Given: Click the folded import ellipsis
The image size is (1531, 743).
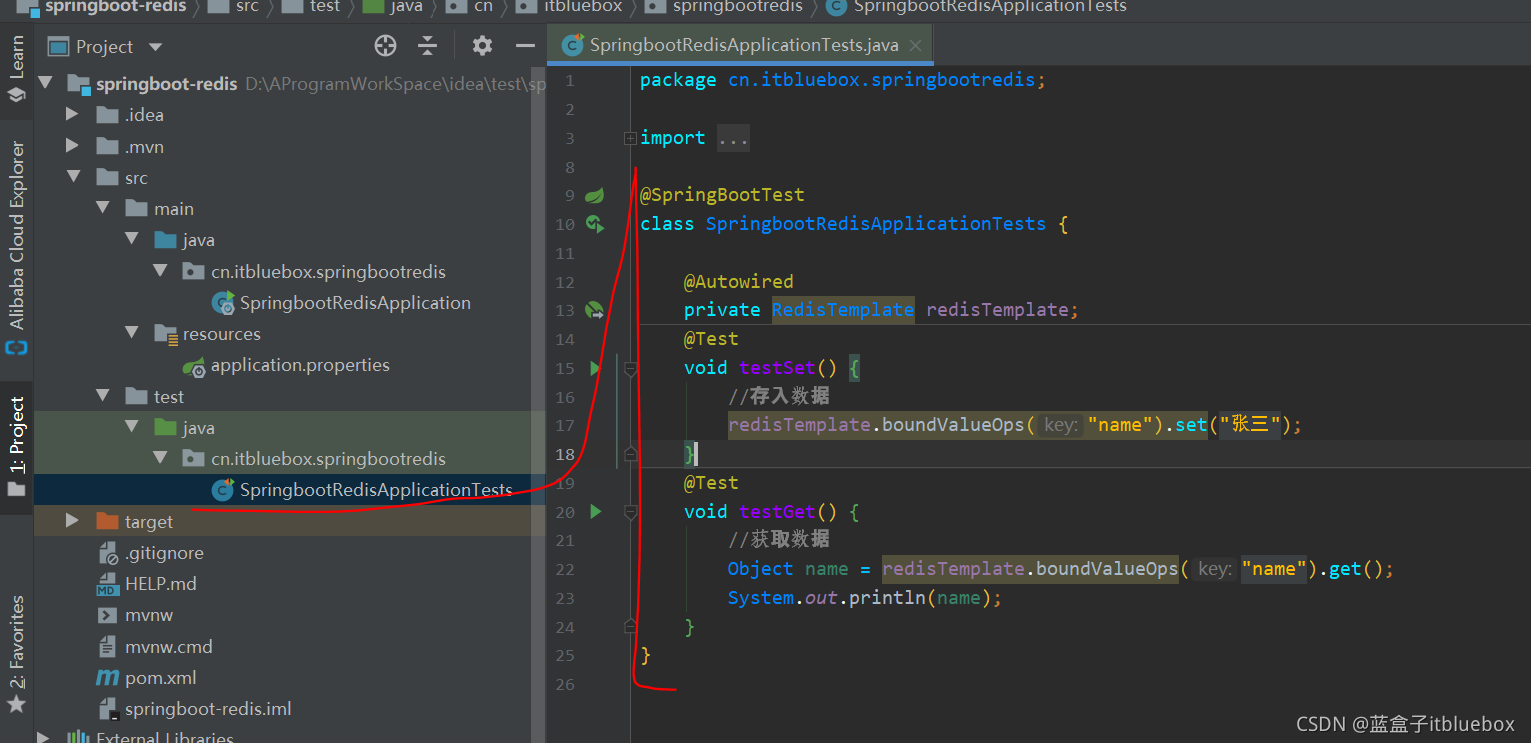Looking at the screenshot, I should pos(733,138).
